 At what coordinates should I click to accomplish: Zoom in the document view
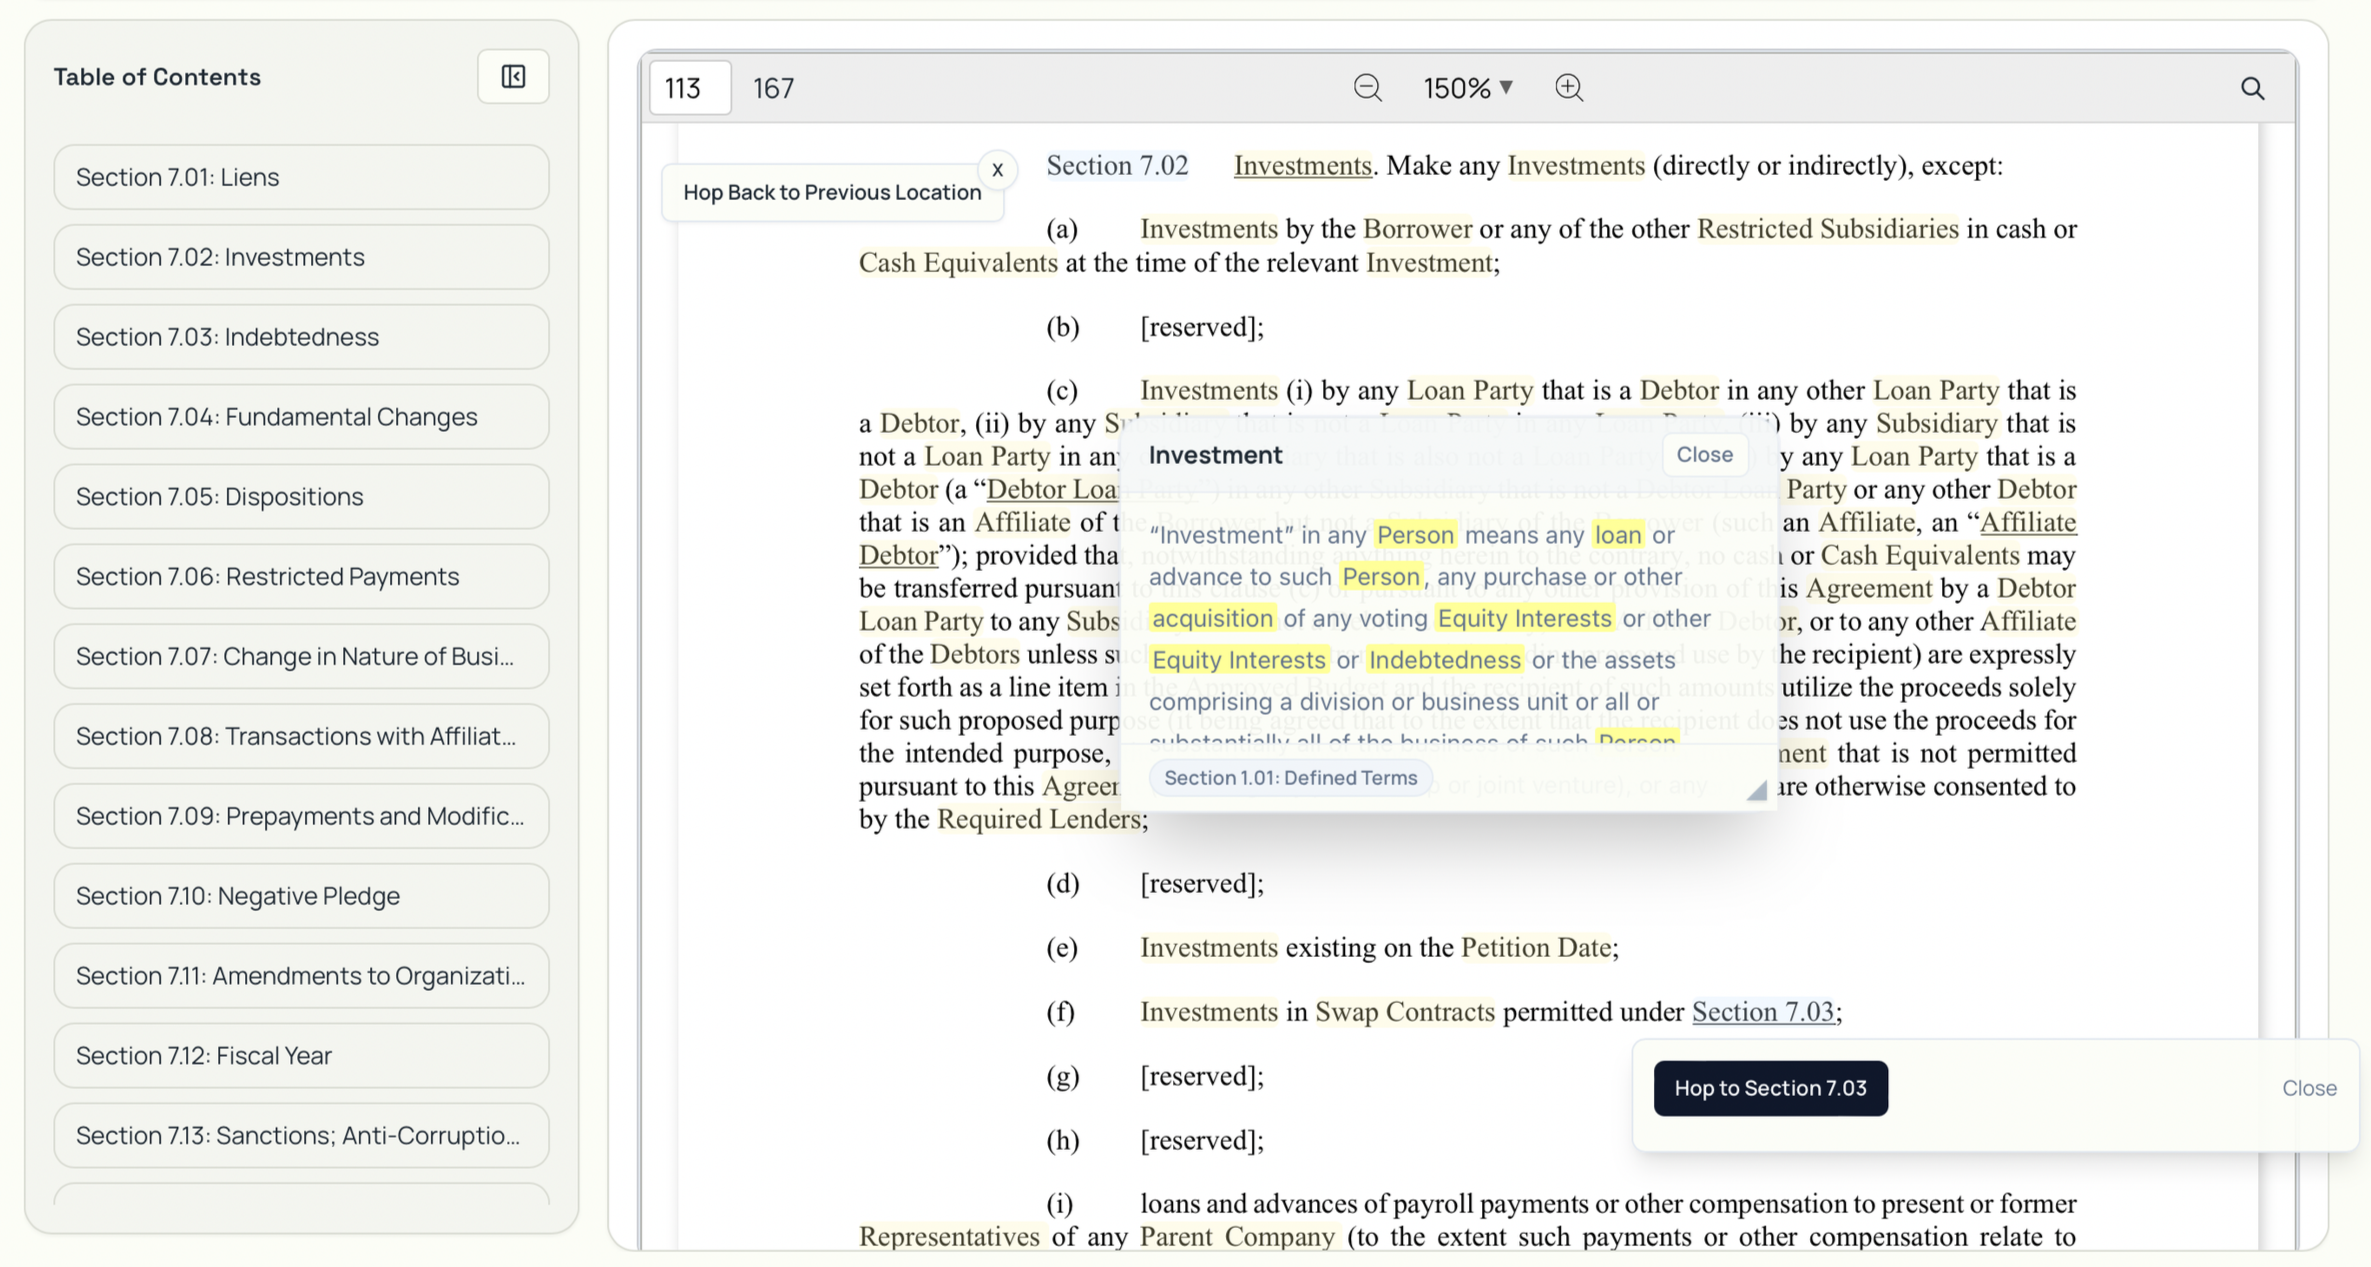[1568, 88]
